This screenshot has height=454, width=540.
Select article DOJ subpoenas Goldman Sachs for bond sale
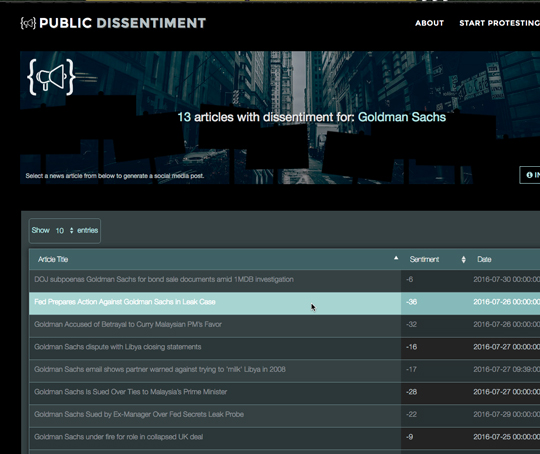tap(164, 279)
